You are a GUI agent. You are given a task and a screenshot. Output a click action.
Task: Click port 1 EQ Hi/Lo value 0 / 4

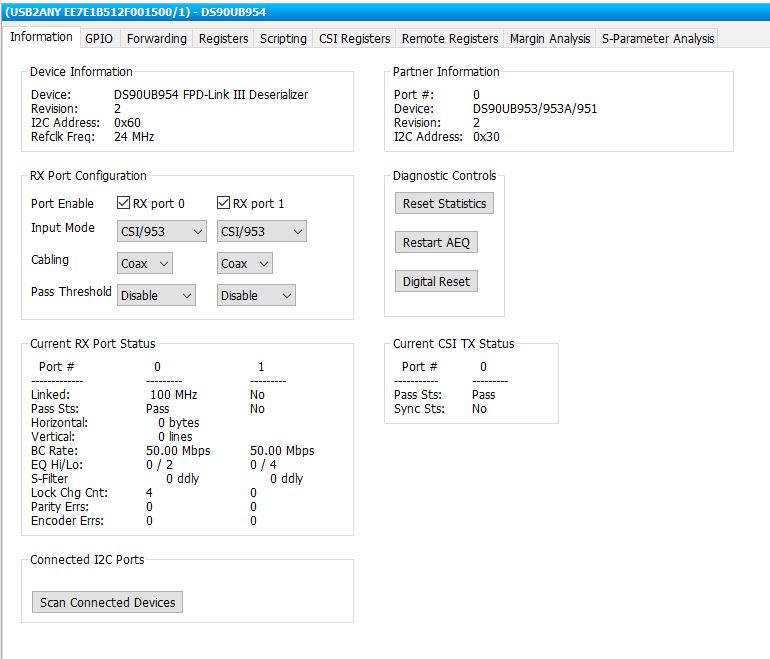(263, 465)
